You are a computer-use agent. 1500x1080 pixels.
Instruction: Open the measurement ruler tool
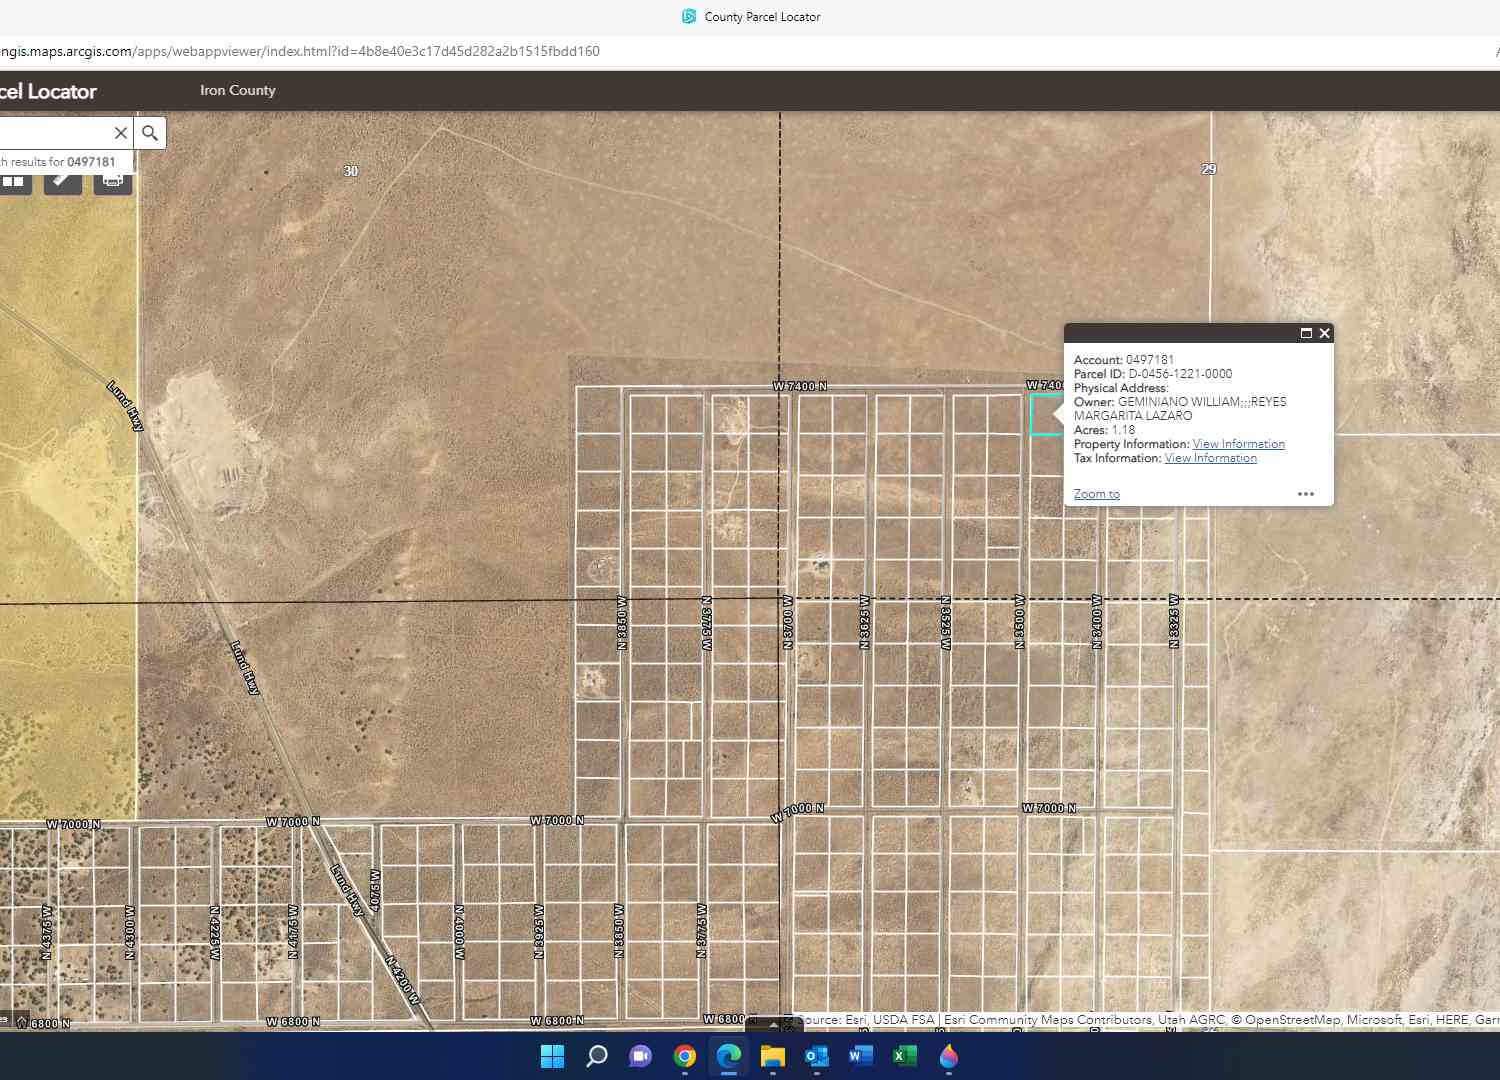63,180
